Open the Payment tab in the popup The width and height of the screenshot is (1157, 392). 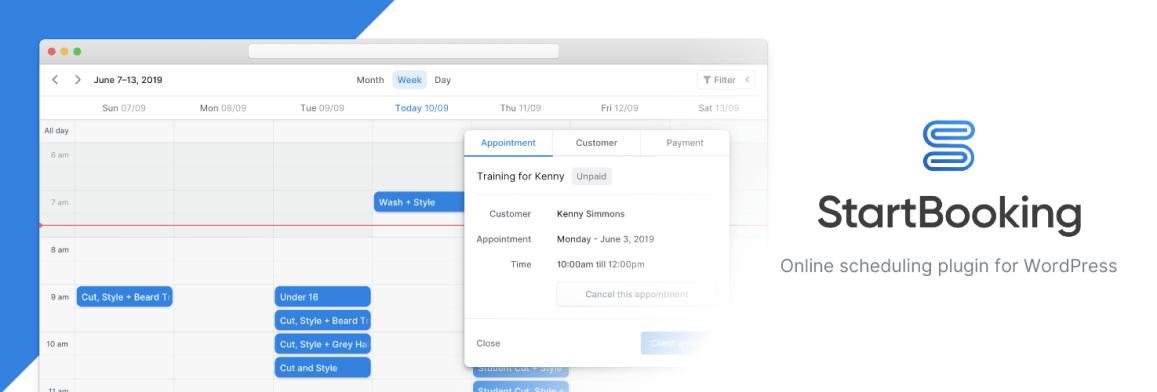click(x=685, y=143)
